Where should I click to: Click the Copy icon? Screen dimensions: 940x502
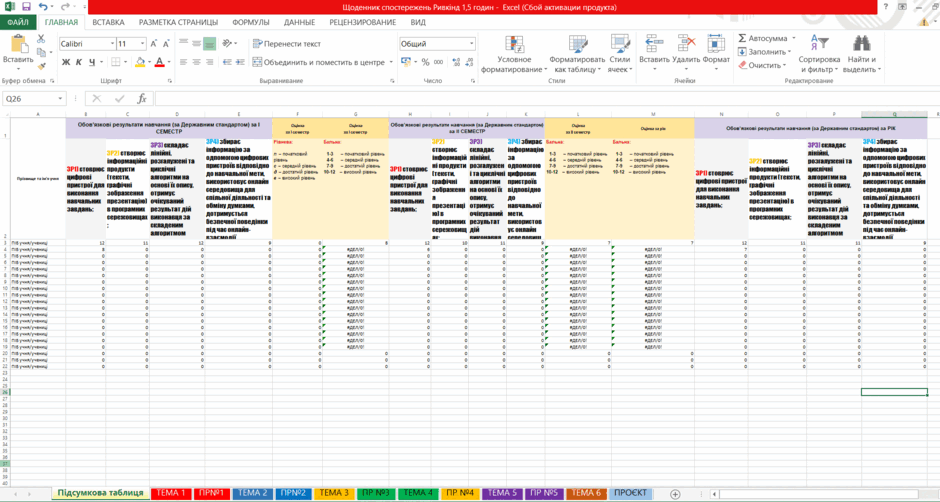click(41, 53)
